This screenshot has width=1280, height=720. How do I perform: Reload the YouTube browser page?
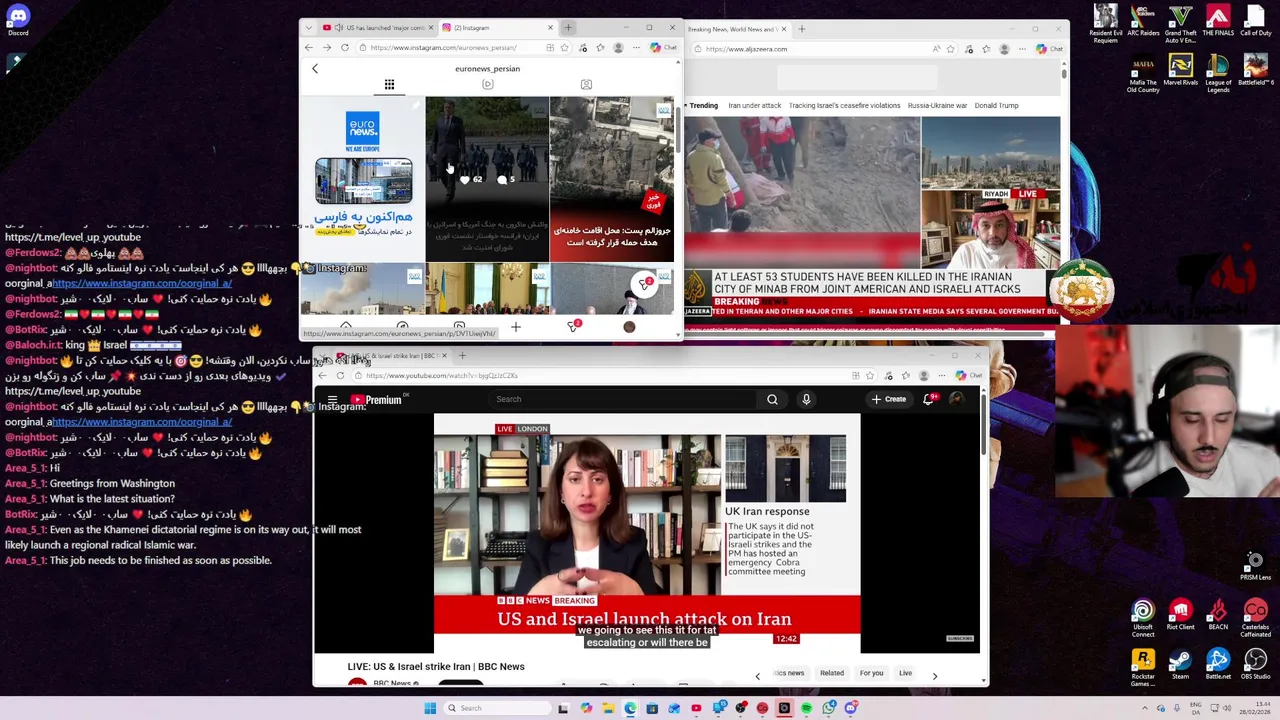click(x=340, y=376)
